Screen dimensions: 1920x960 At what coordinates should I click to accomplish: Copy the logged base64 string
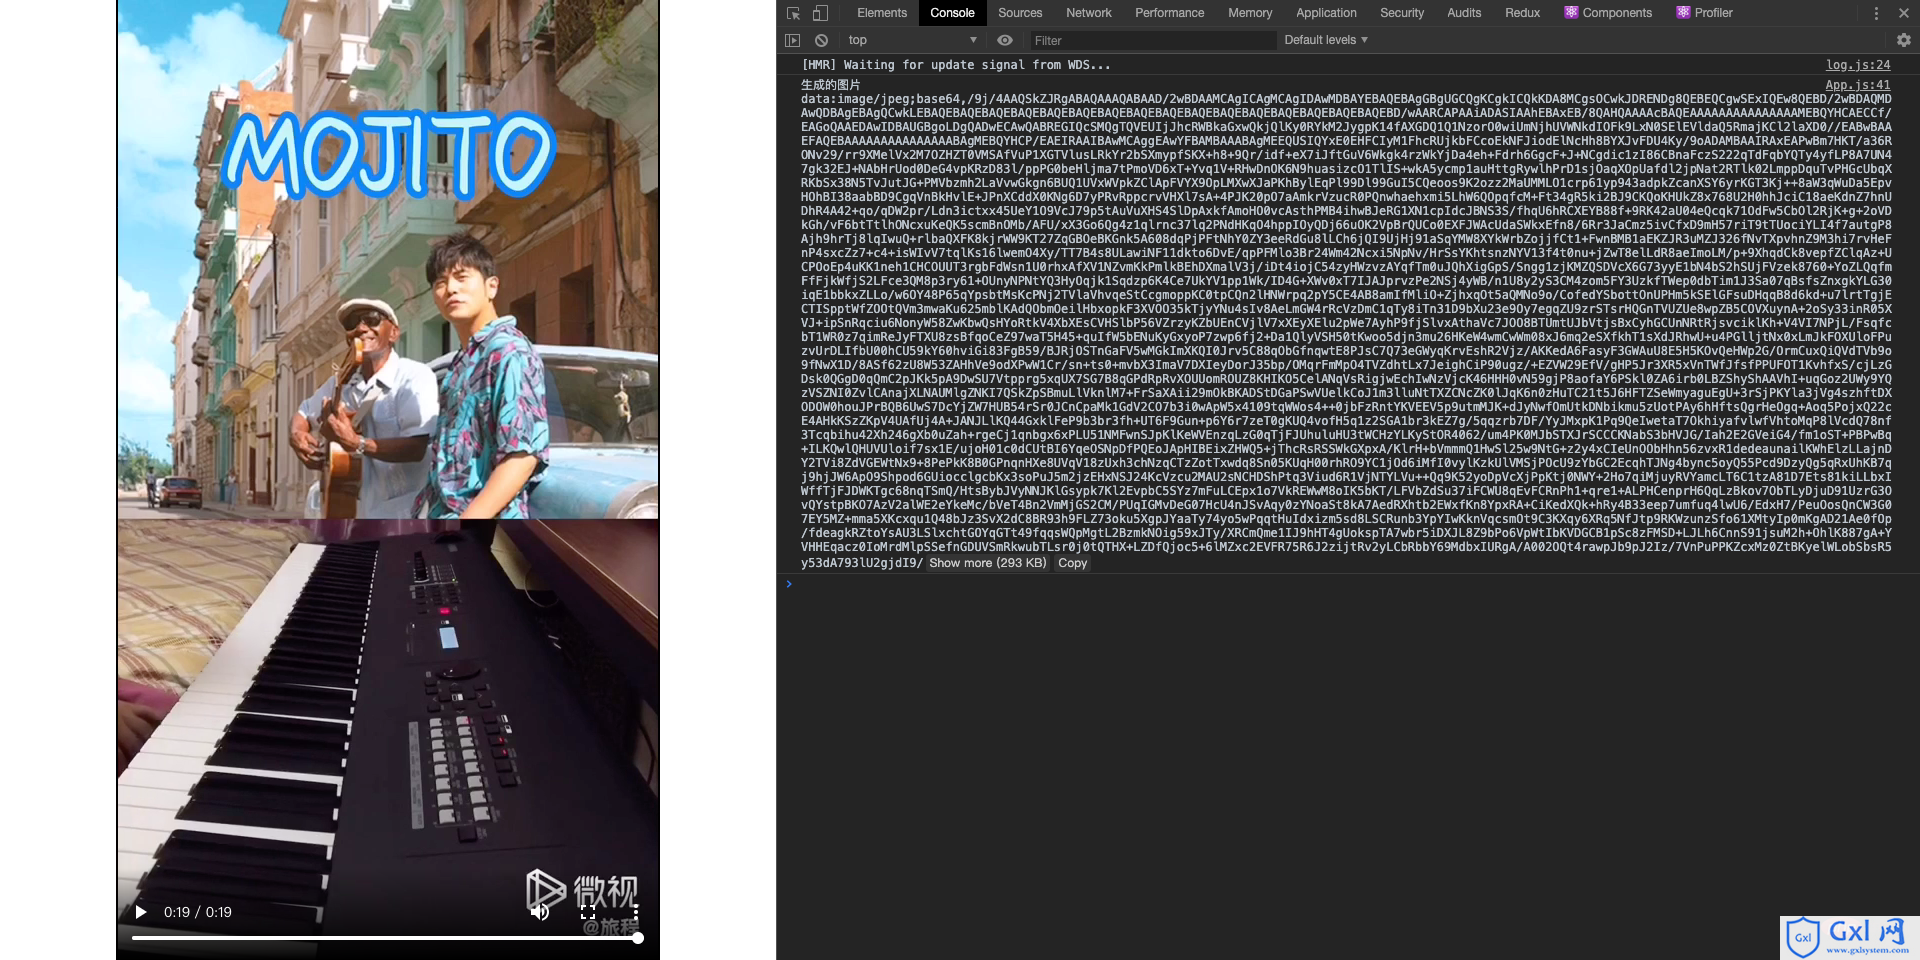[x=1072, y=563]
